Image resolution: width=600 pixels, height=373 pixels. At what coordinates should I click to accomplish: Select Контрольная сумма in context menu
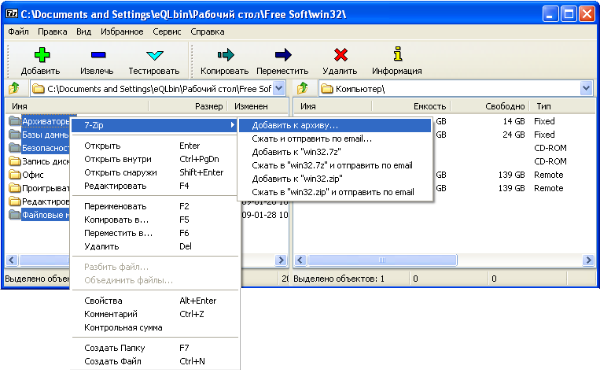155,327
